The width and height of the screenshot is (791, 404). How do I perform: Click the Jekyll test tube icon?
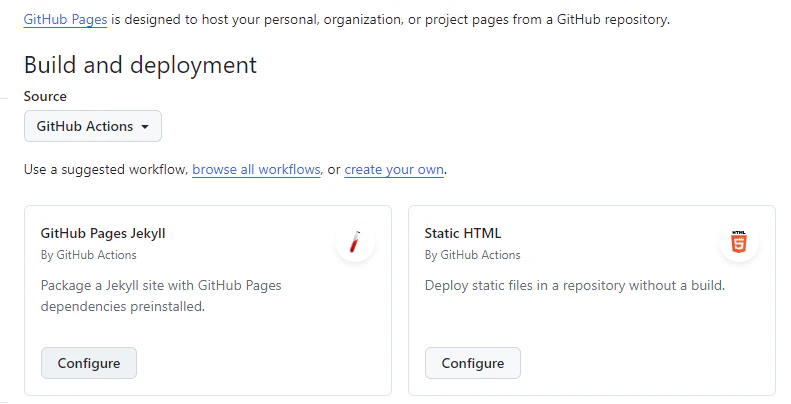pos(355,242)
